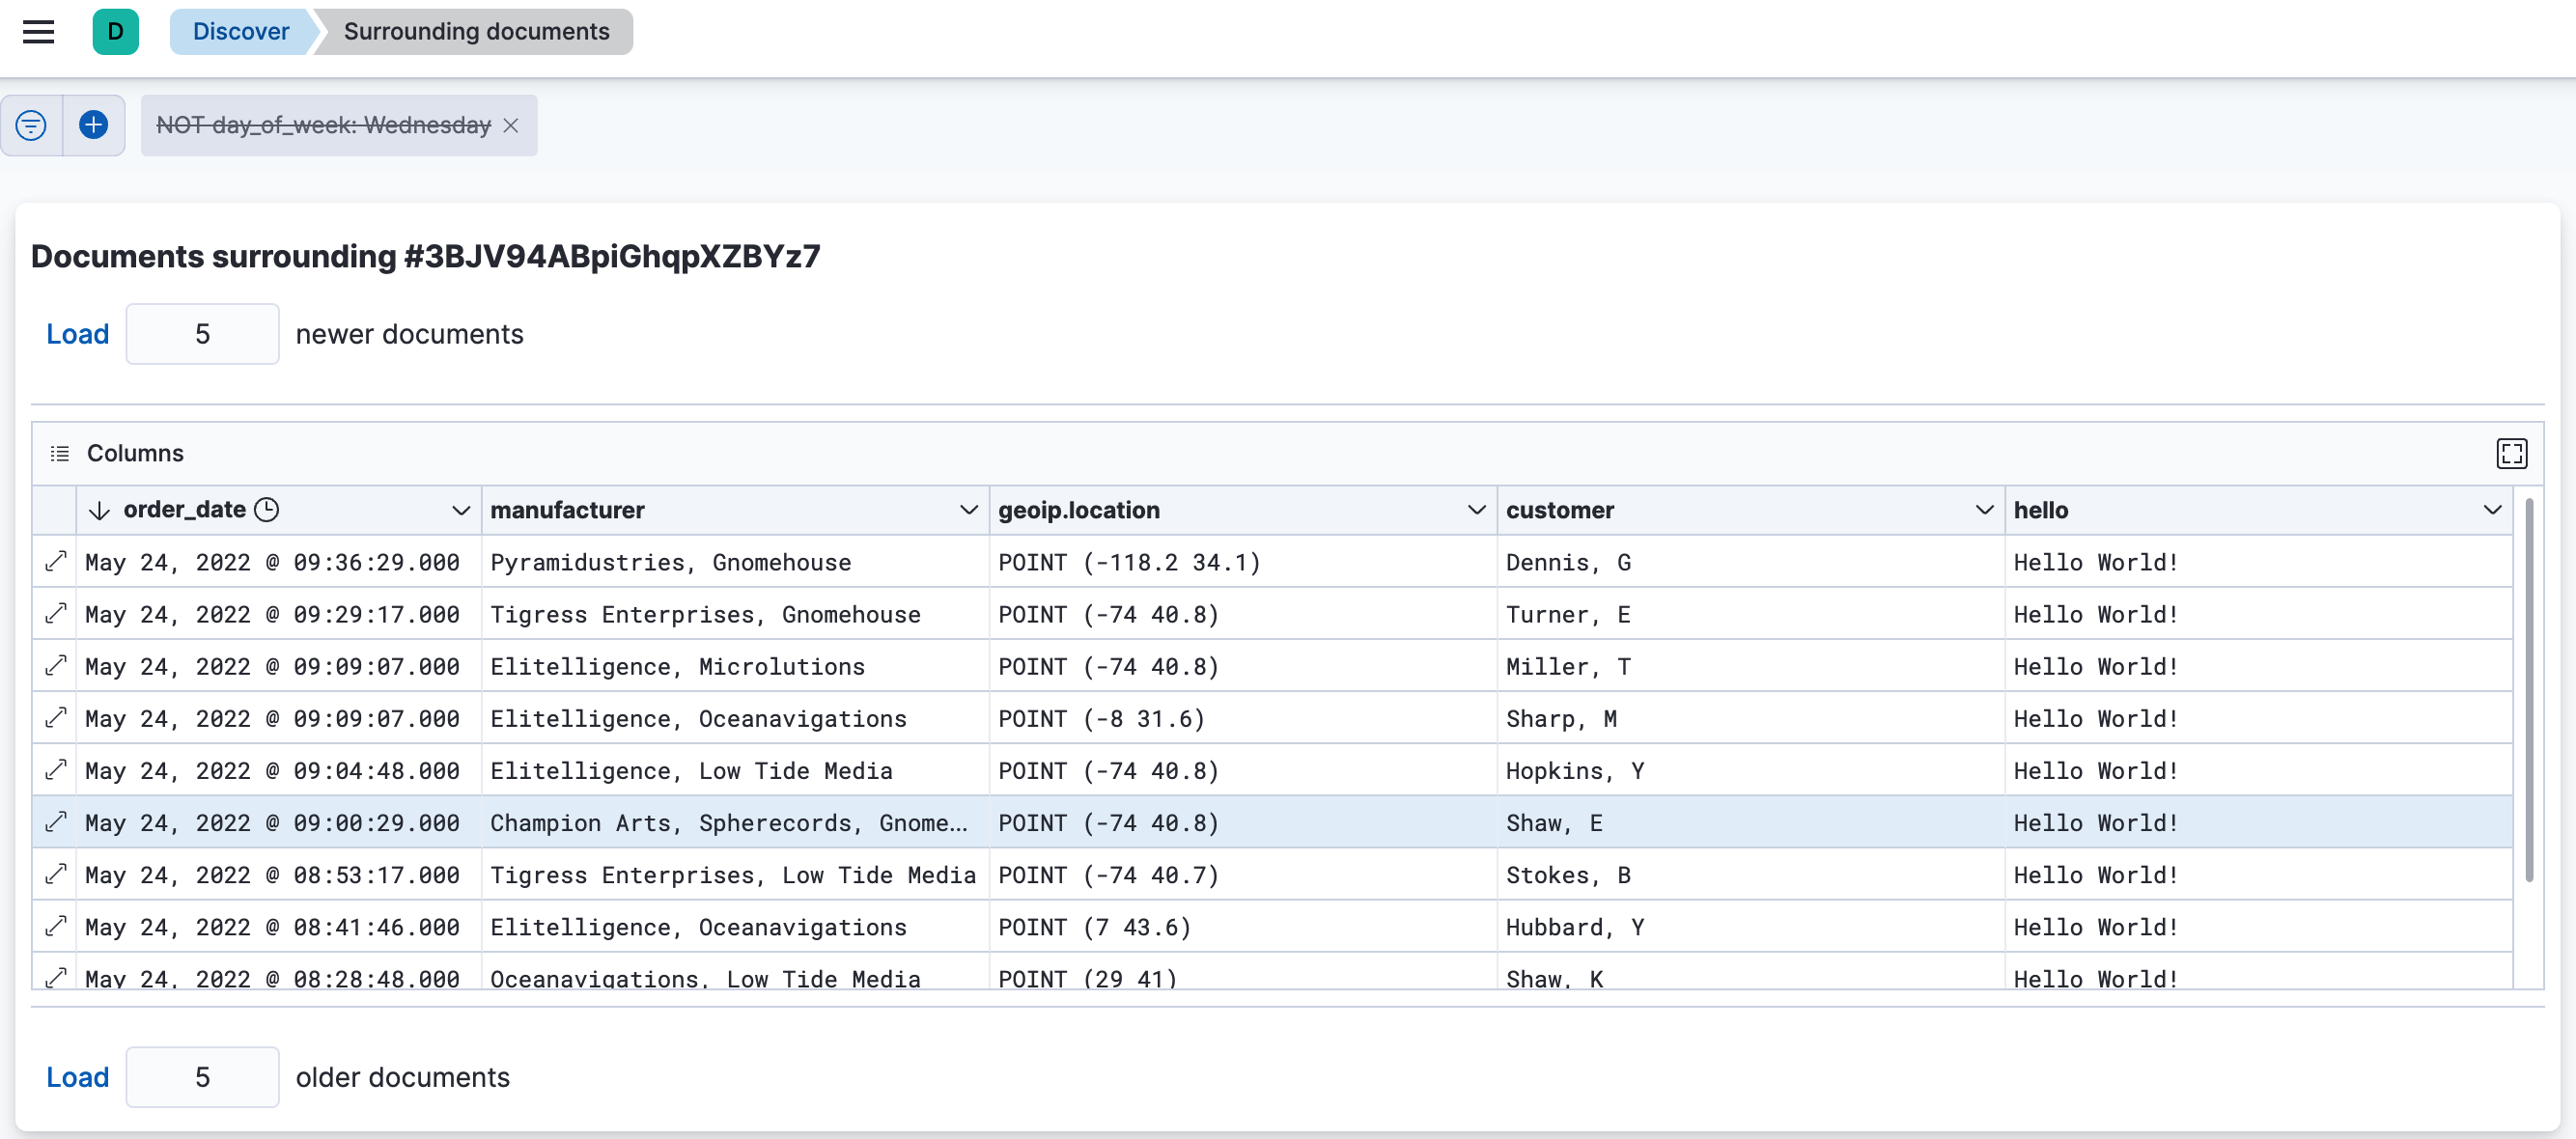Expand the highlighted Champion Arts document
This screenshot has width=2576, height=1139.
click(x=55, y=822)
